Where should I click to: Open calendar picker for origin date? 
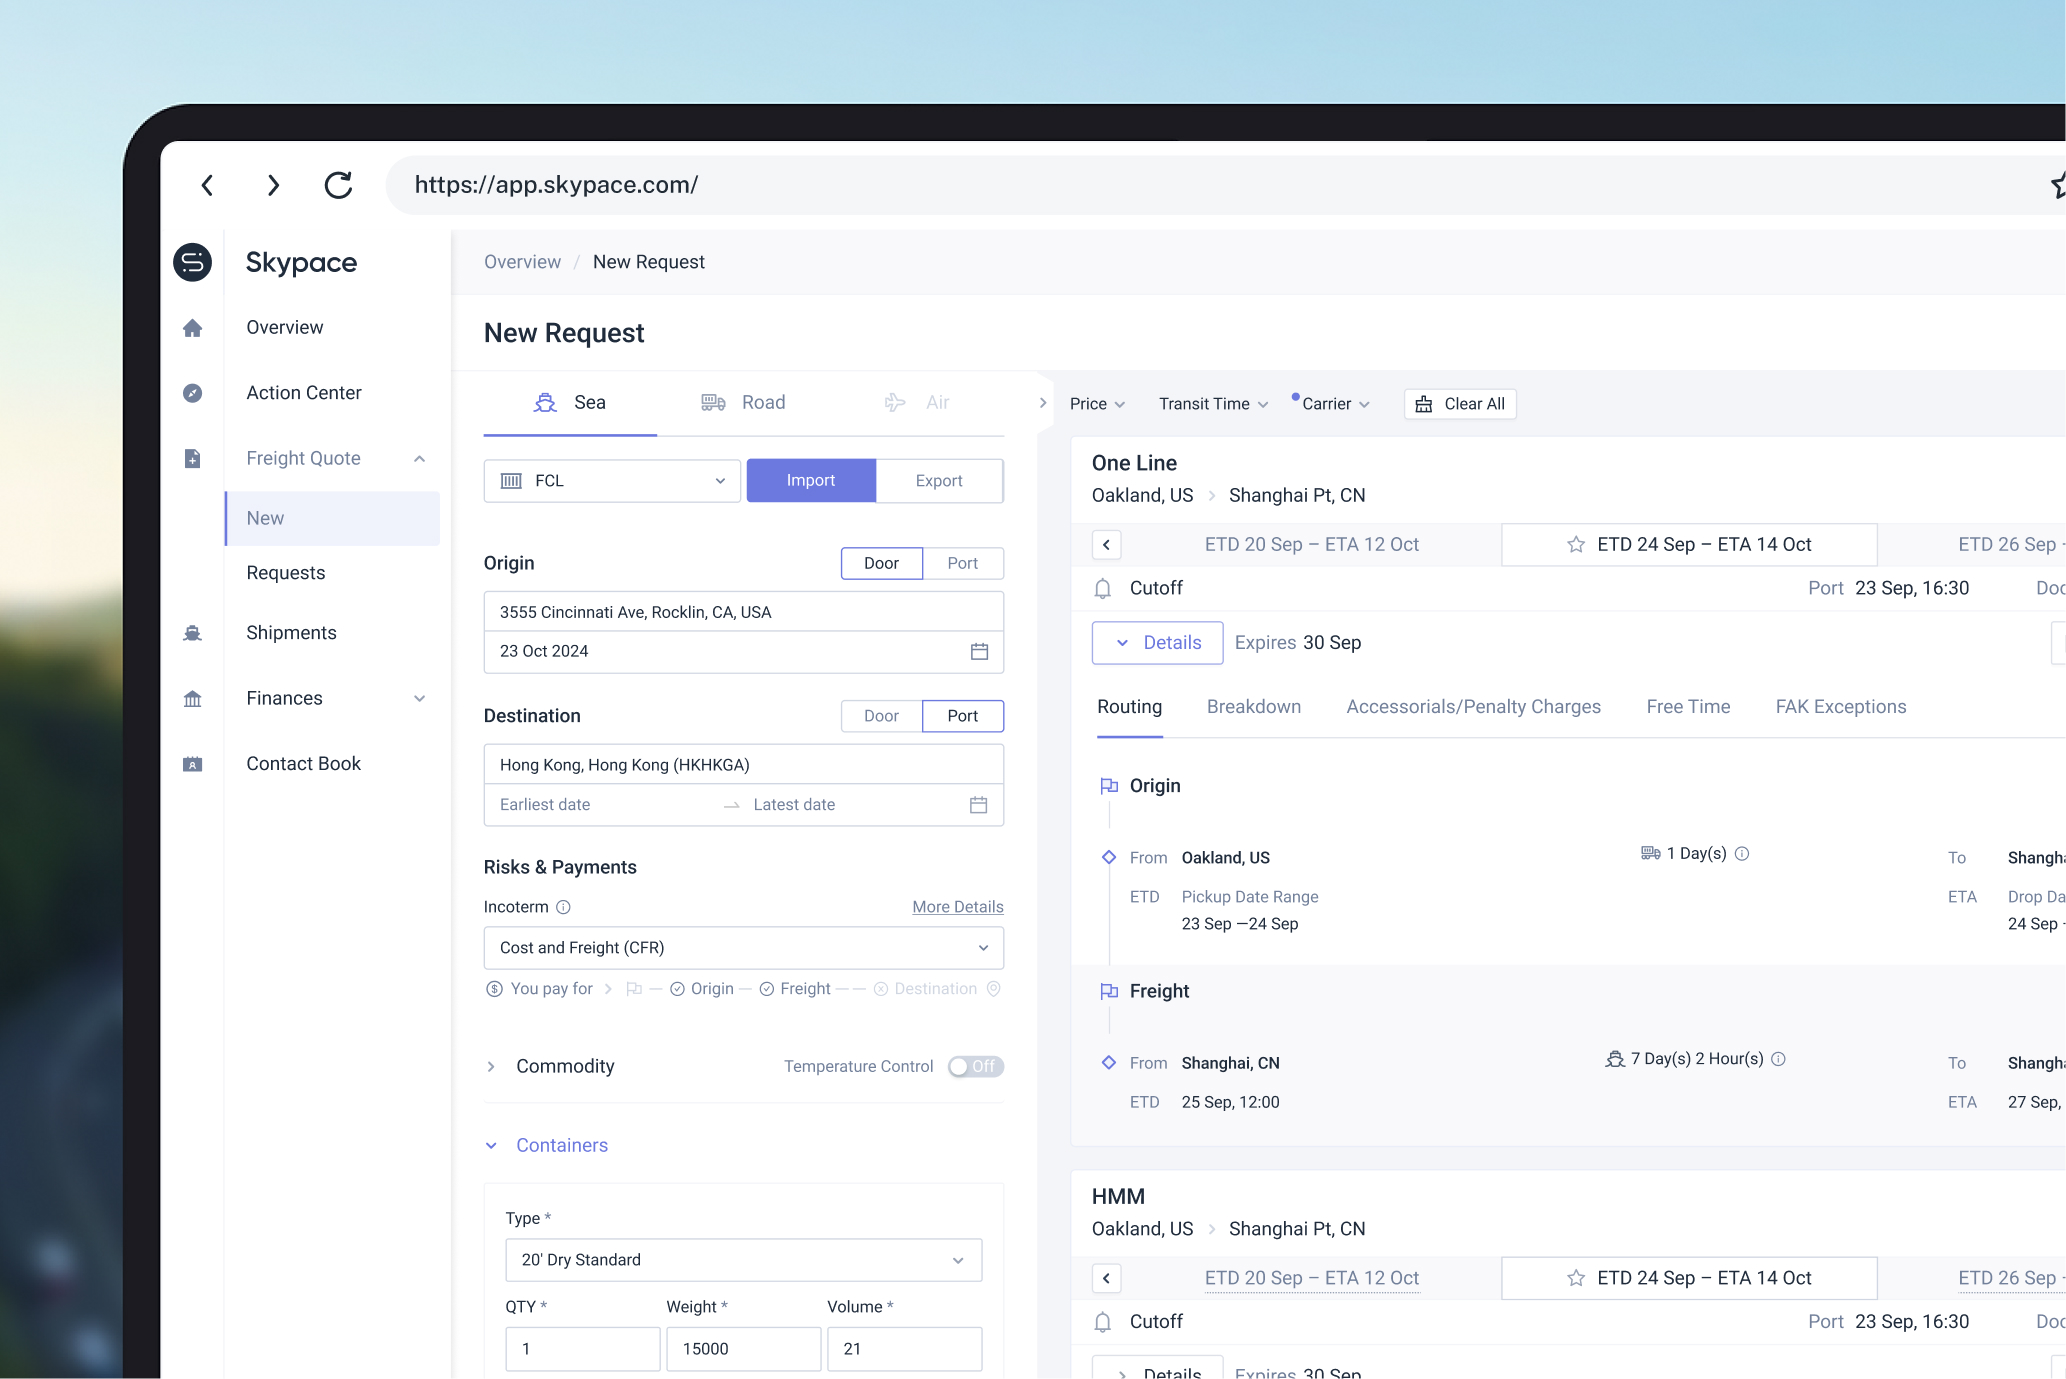[x=979, y=652]
